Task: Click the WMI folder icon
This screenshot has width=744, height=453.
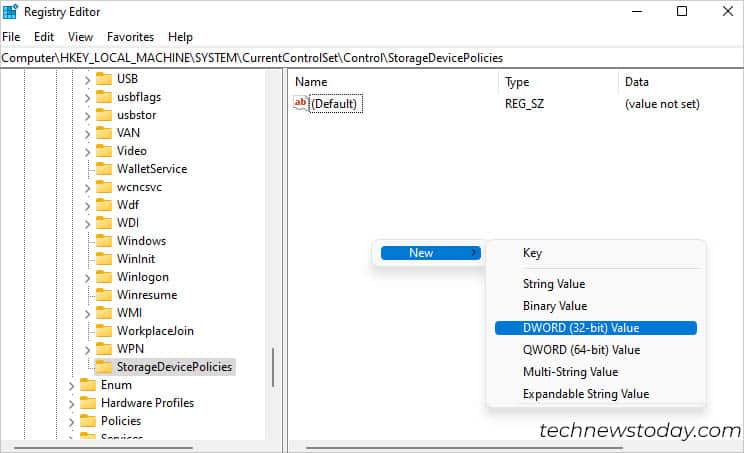Action: click(104, 313)
